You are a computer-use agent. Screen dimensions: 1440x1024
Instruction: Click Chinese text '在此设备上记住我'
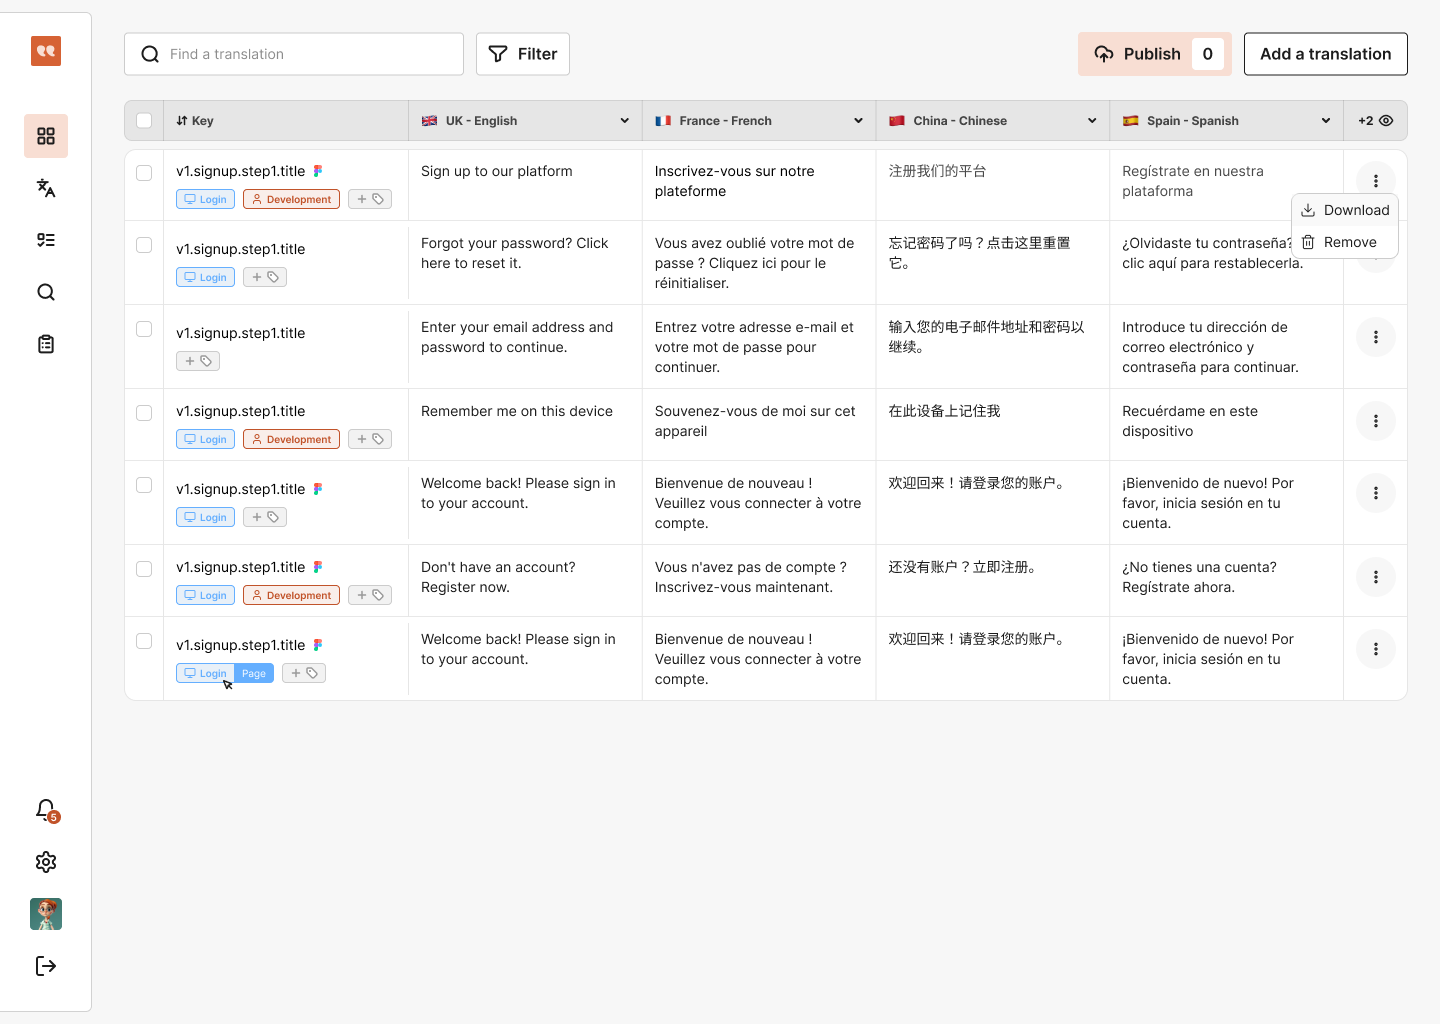[945, 411]
